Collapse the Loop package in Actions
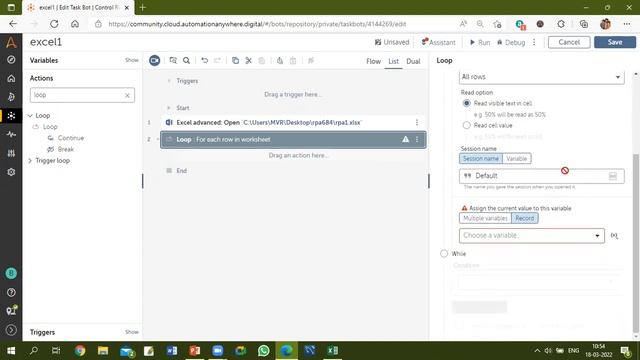Viewport: 640px width, 360px height. pyautogui.click(x=30, y=116)
